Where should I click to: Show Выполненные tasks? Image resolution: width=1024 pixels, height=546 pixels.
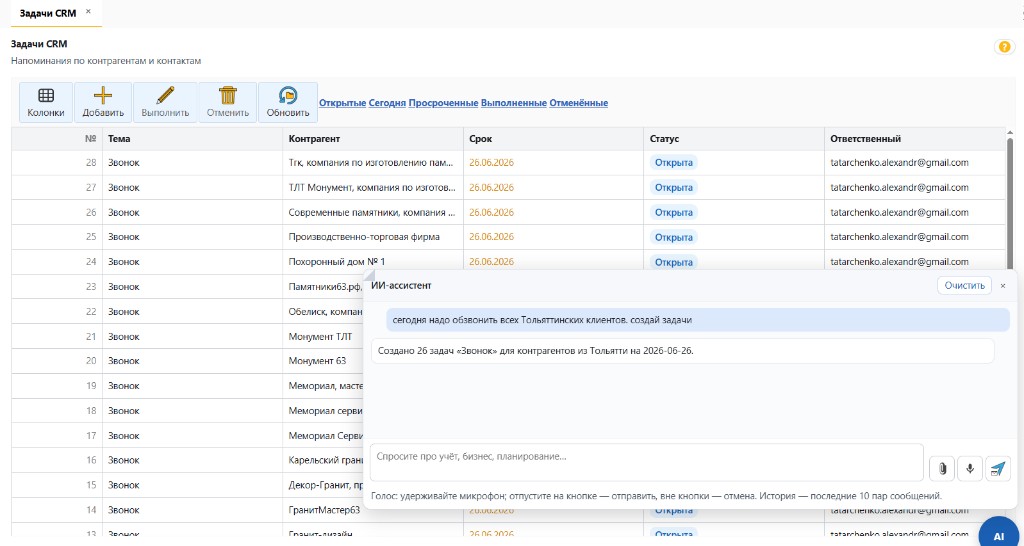coord(514,103)
